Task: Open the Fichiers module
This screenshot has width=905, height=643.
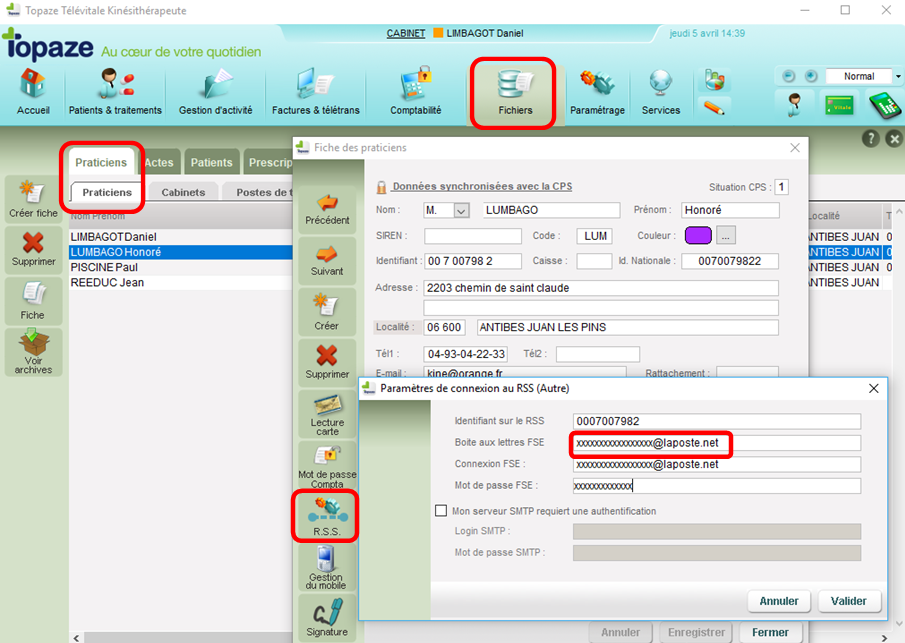Action: pyautogui.click(x=515, y=92)
